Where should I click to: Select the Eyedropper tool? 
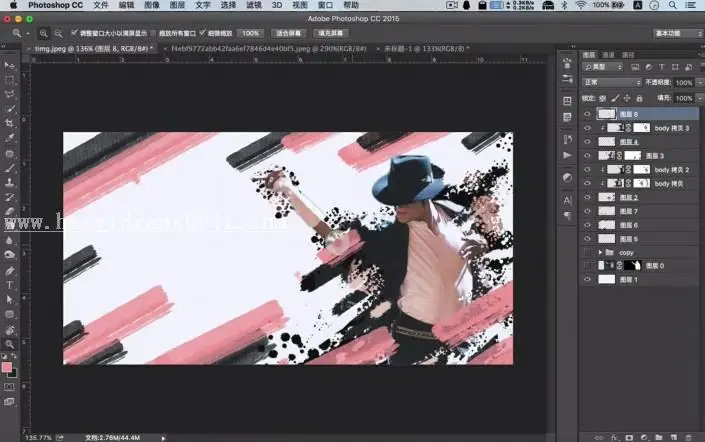[9, 138]
